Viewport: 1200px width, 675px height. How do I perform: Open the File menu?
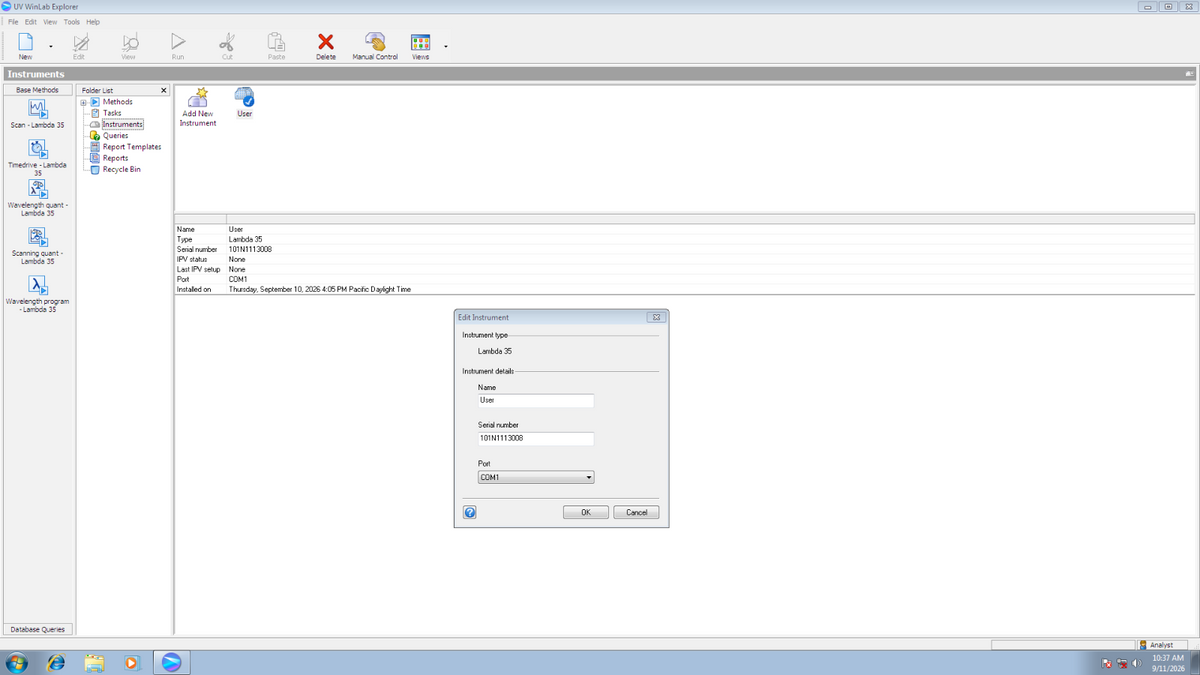[x=13, y=22]
